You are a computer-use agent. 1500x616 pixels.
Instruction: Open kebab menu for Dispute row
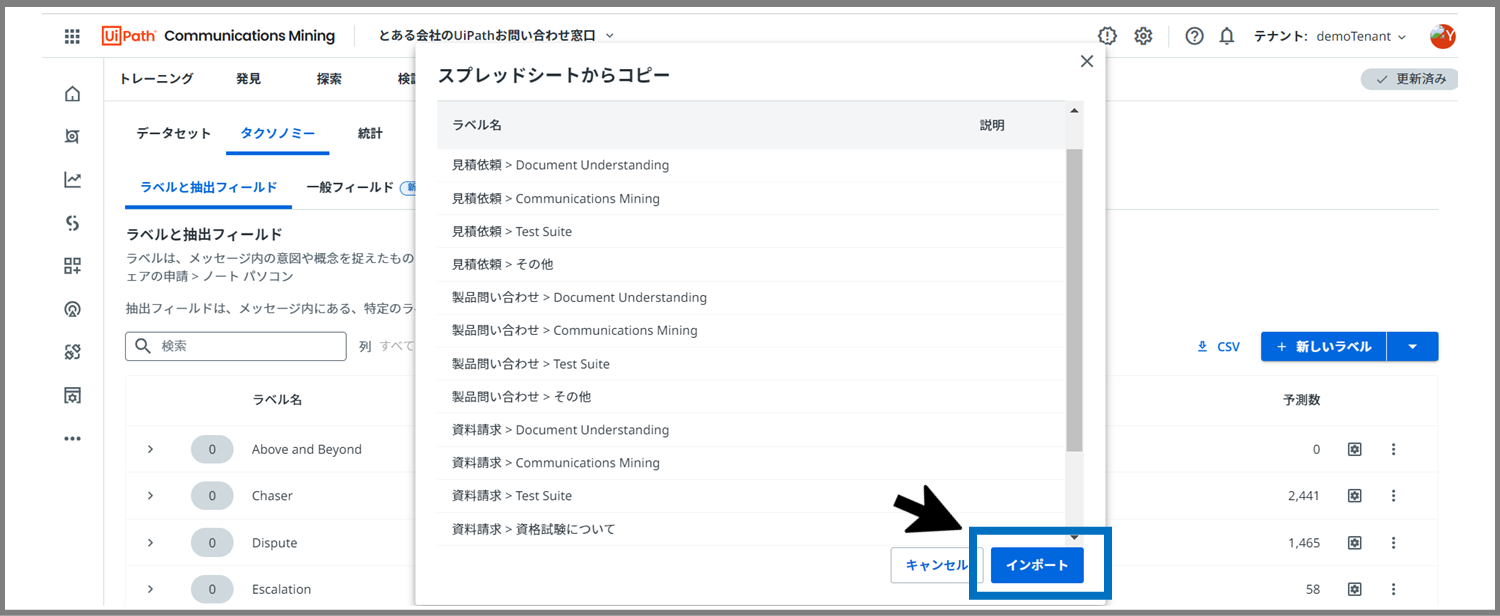click(1393, 543)
